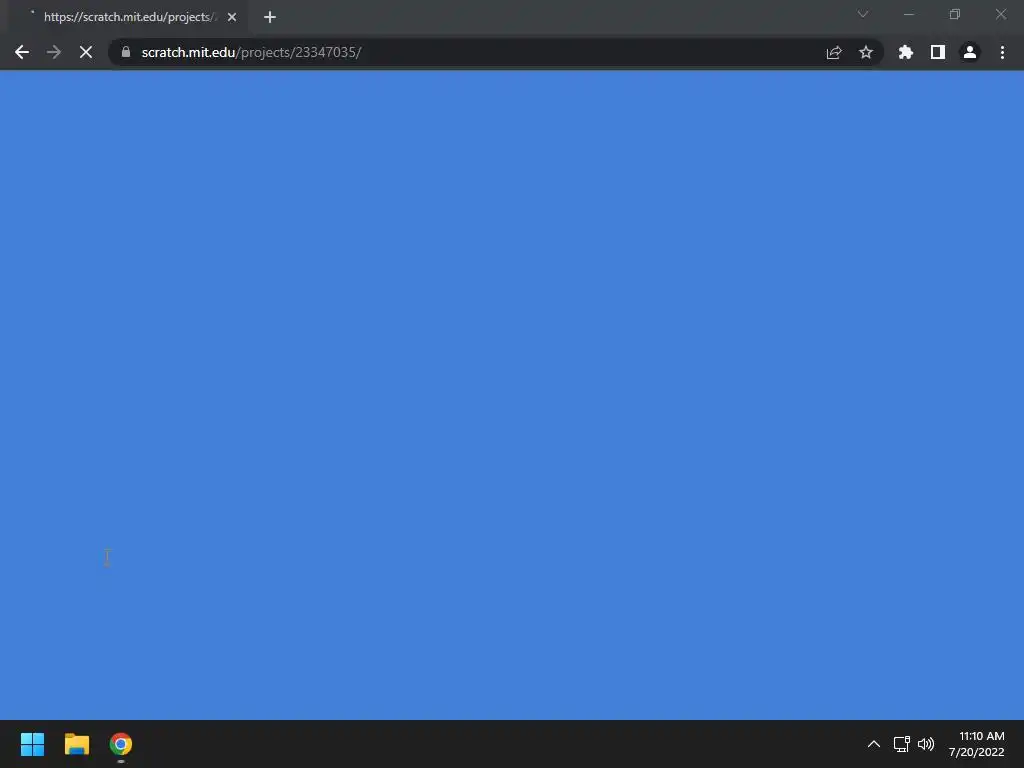Open the Extensions puzzle icon
The height and width of the screenshot is (768, 1024).
click(906, 52)
